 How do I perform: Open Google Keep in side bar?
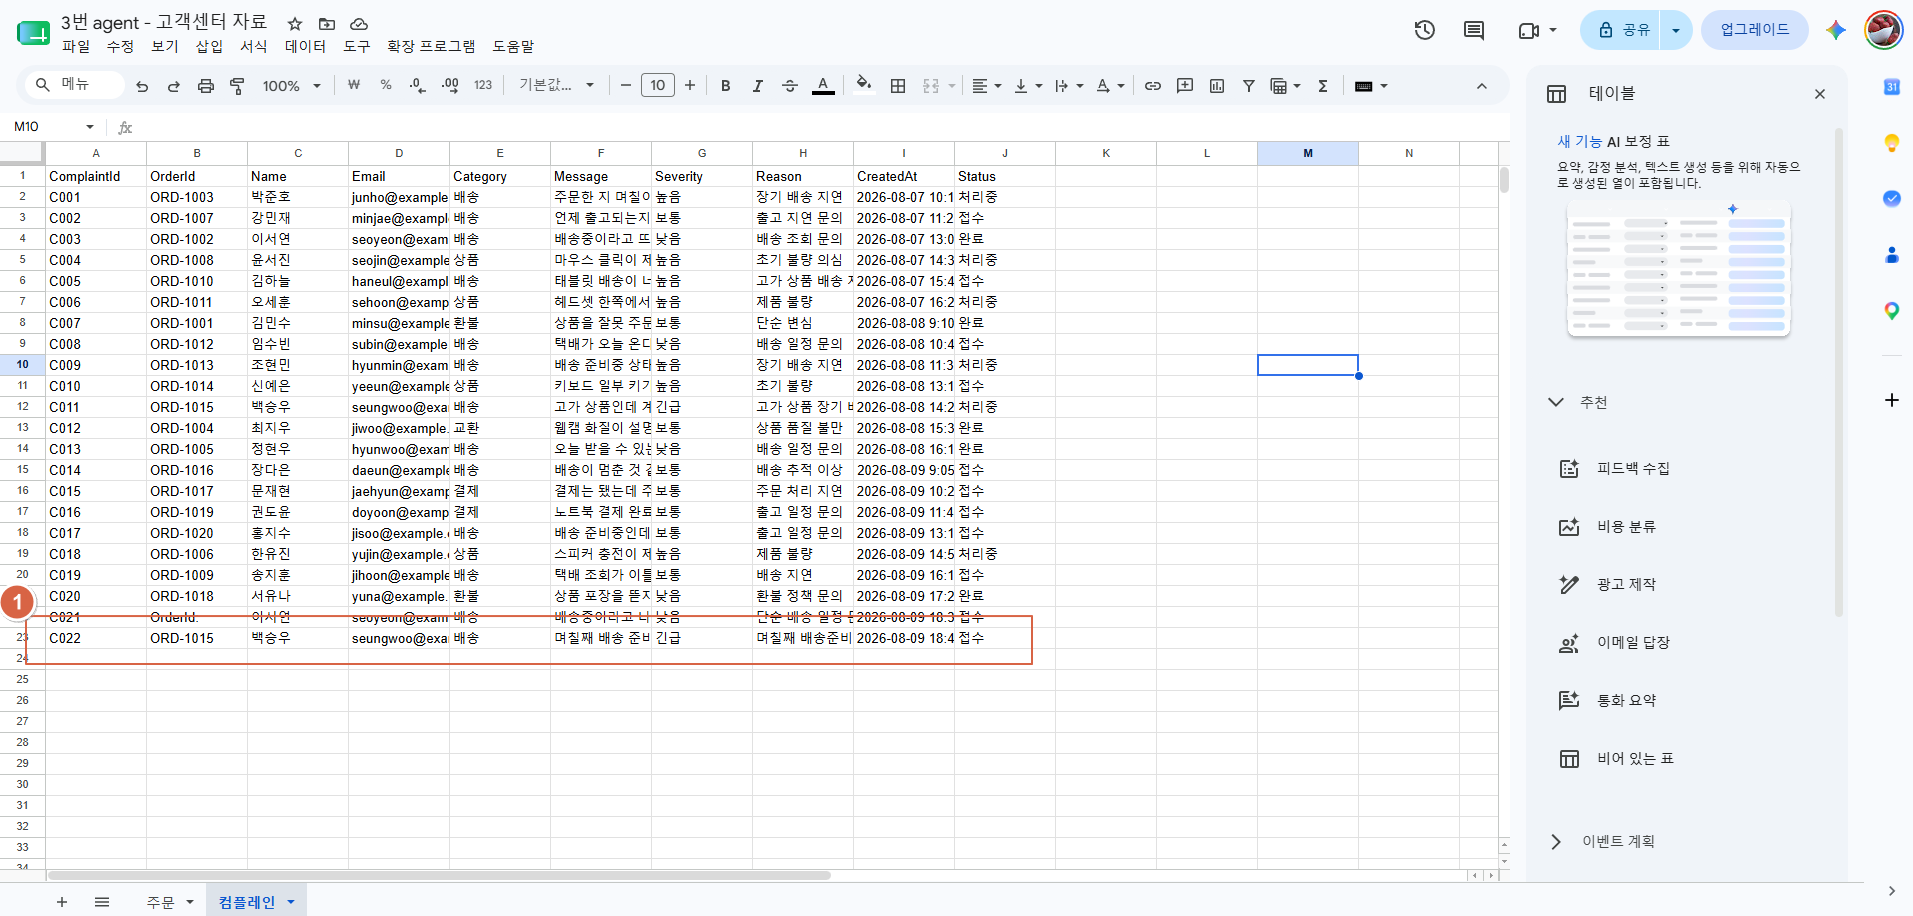(1891, 143)
